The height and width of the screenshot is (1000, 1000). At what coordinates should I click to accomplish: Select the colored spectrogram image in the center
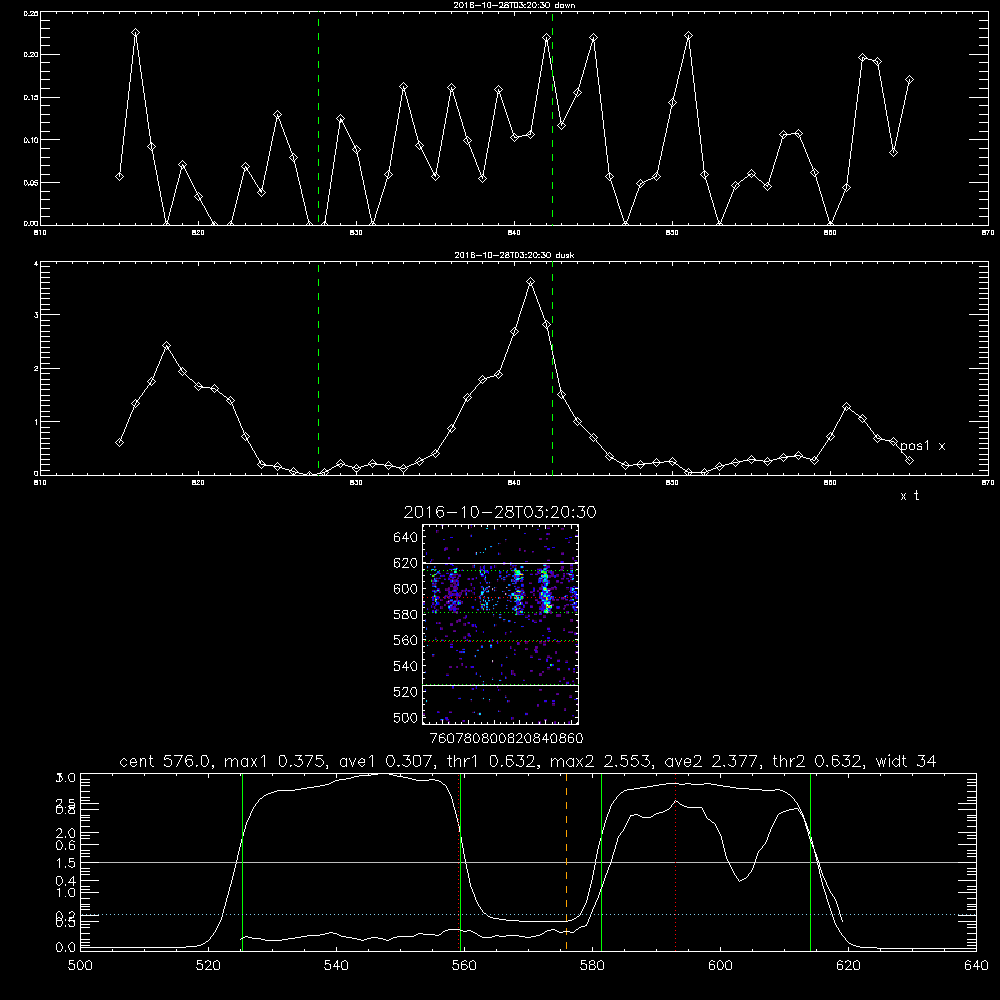(x=500, y=624)
